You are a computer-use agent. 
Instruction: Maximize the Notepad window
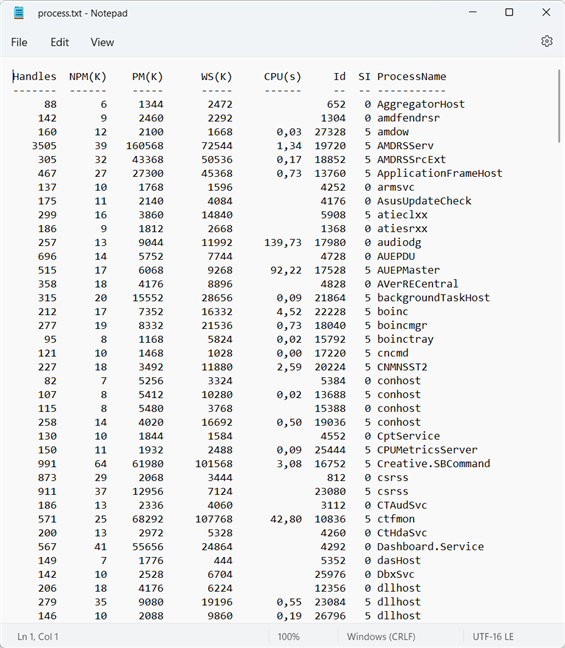point(509,12)
